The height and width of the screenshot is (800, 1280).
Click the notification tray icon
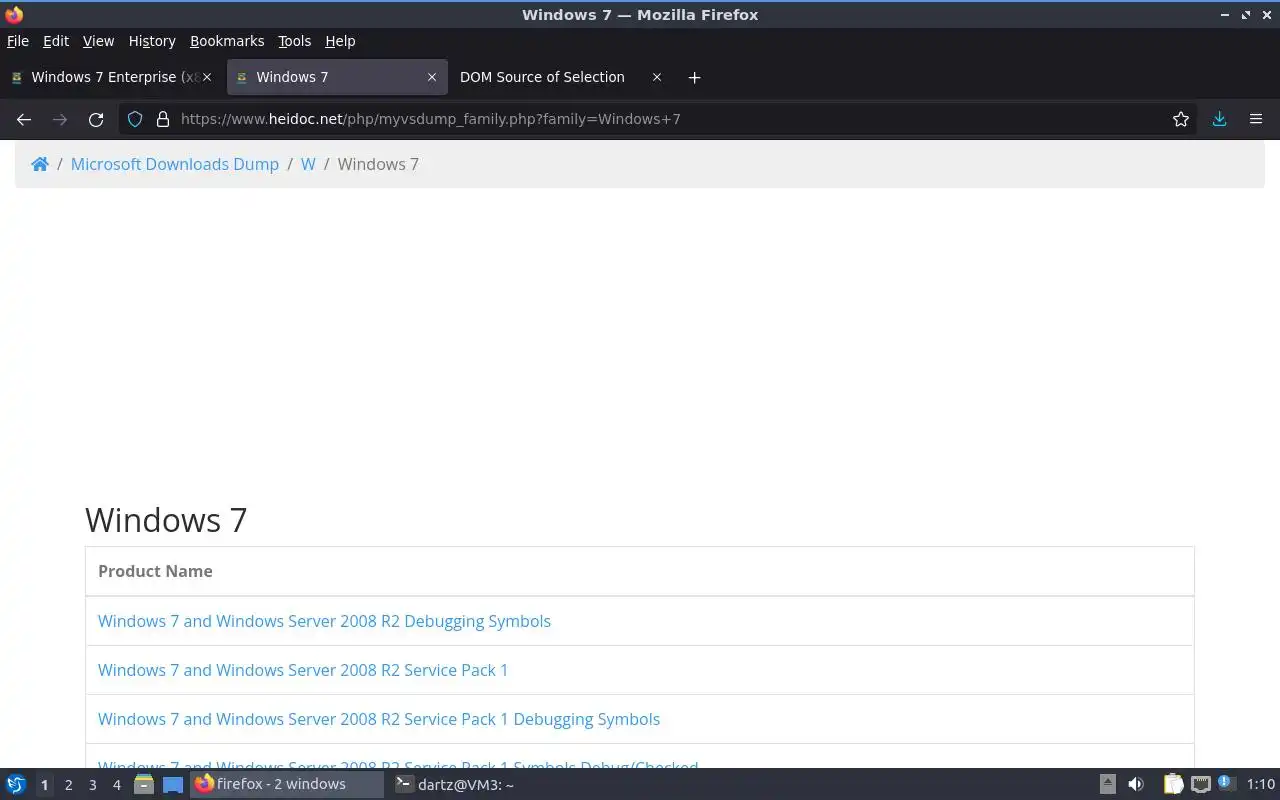[1226, 783]
